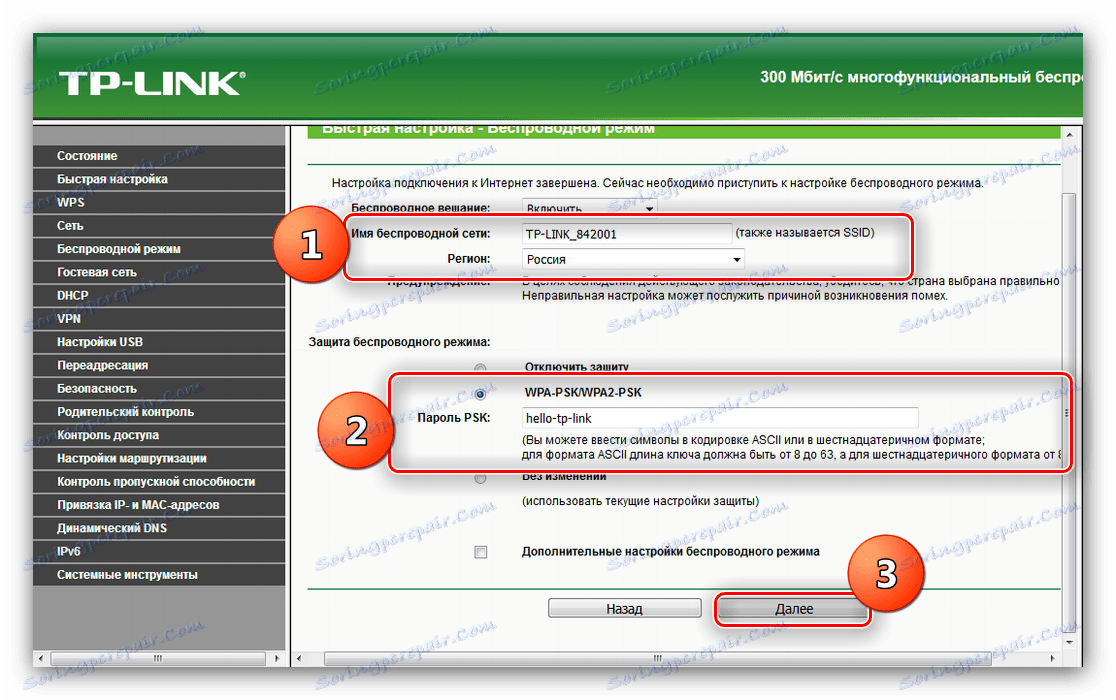Open the DHCP section
The height and width of the screenshot is (700, 1116).
(x=159, y=295)
